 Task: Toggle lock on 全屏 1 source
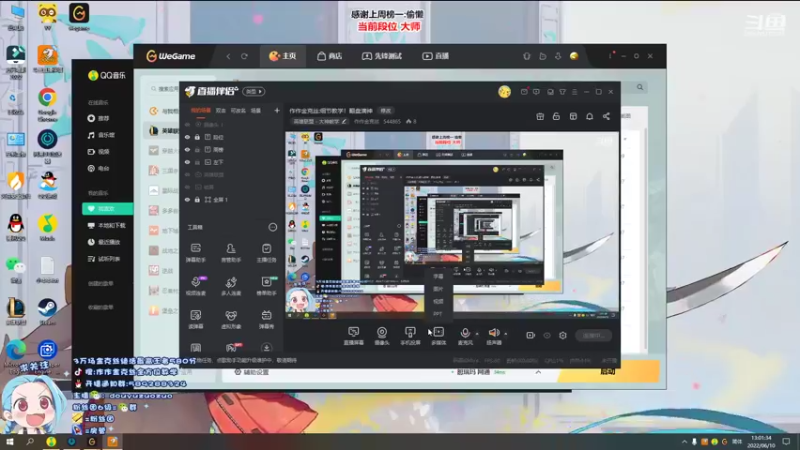197,200
